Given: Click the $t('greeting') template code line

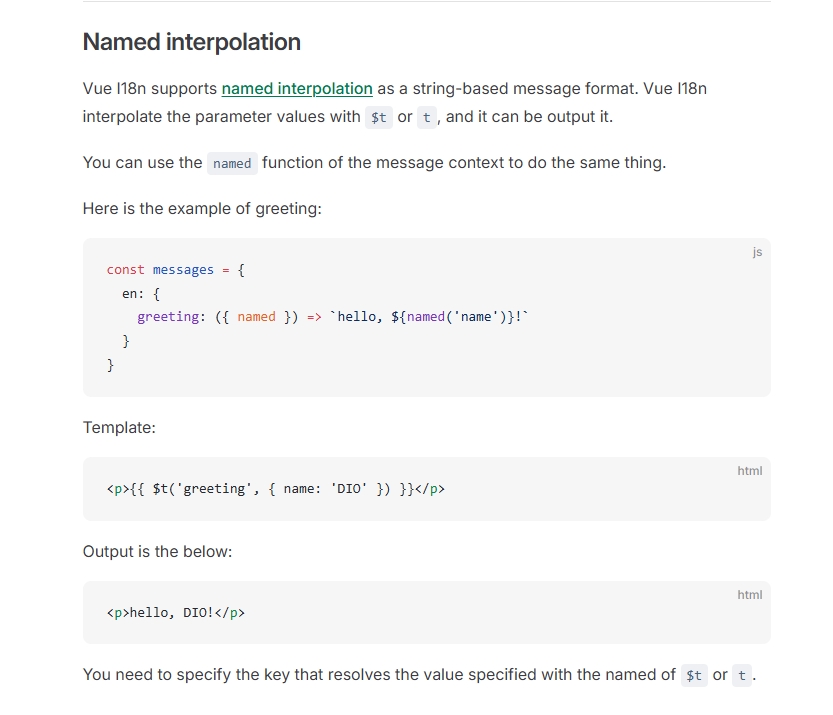Looking at the screenshot, I should point(276,489).
